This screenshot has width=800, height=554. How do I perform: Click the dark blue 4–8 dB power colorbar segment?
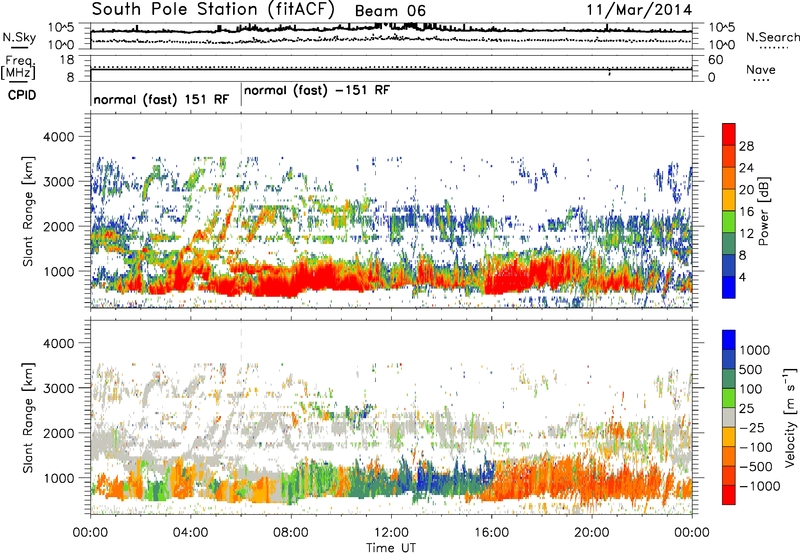tap(729, 265)
